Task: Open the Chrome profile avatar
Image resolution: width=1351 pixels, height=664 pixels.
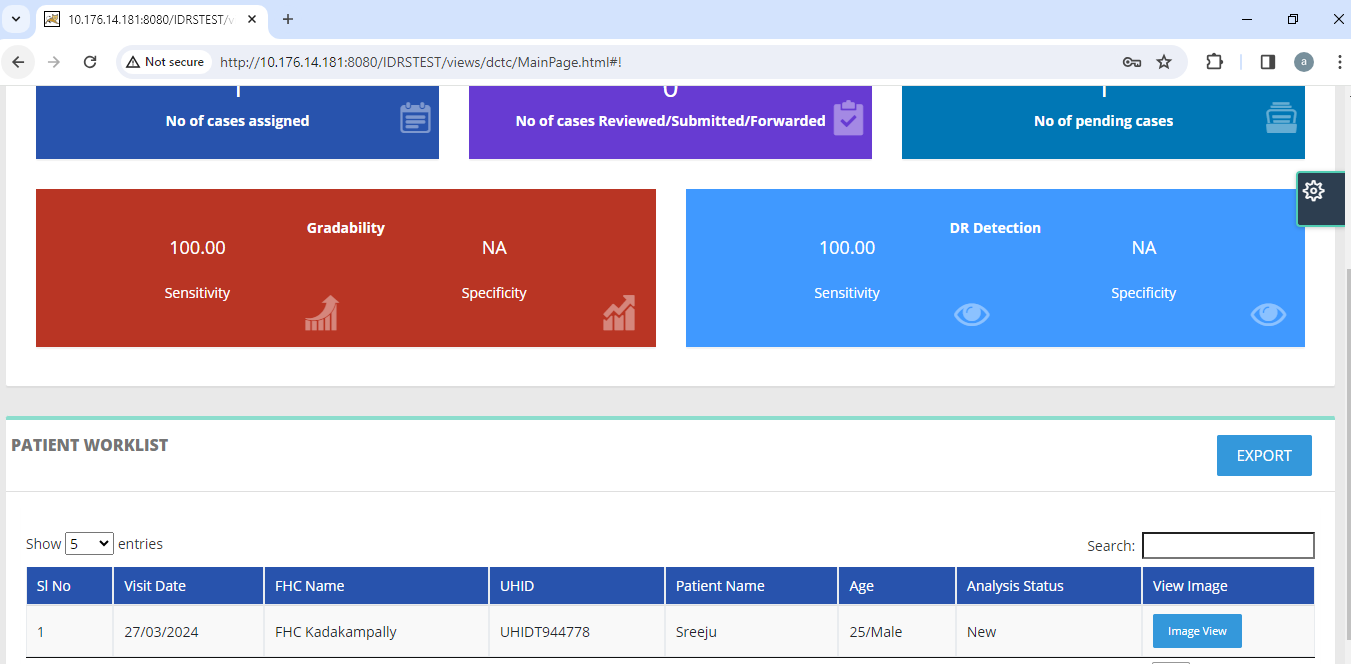Action: [1303, 62]
